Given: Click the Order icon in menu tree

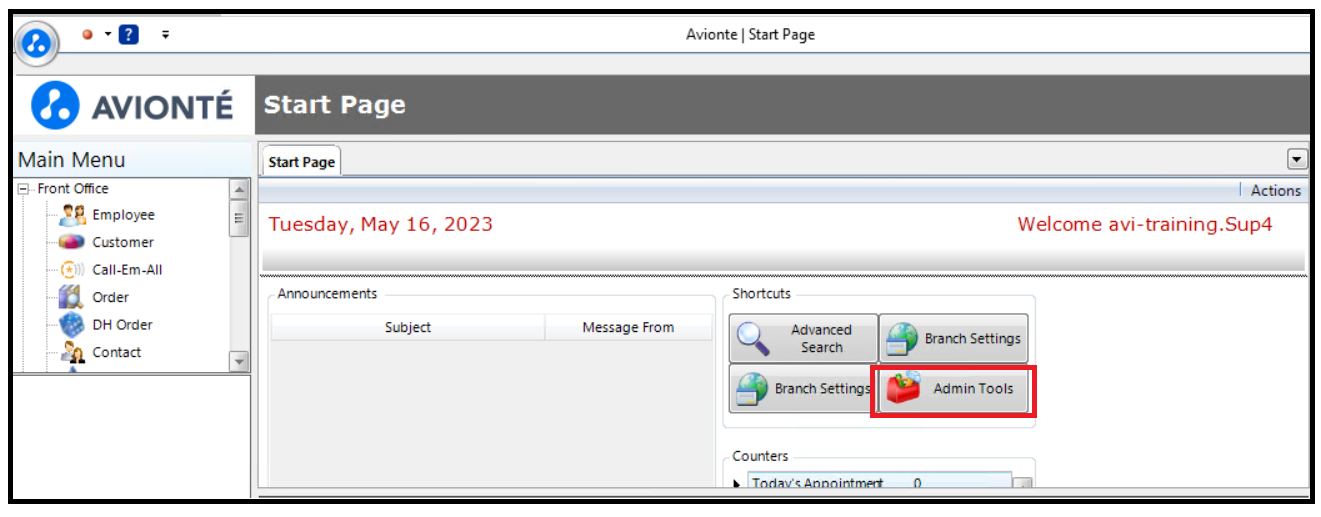Looking at the screenshot, I should coord(72,297).
